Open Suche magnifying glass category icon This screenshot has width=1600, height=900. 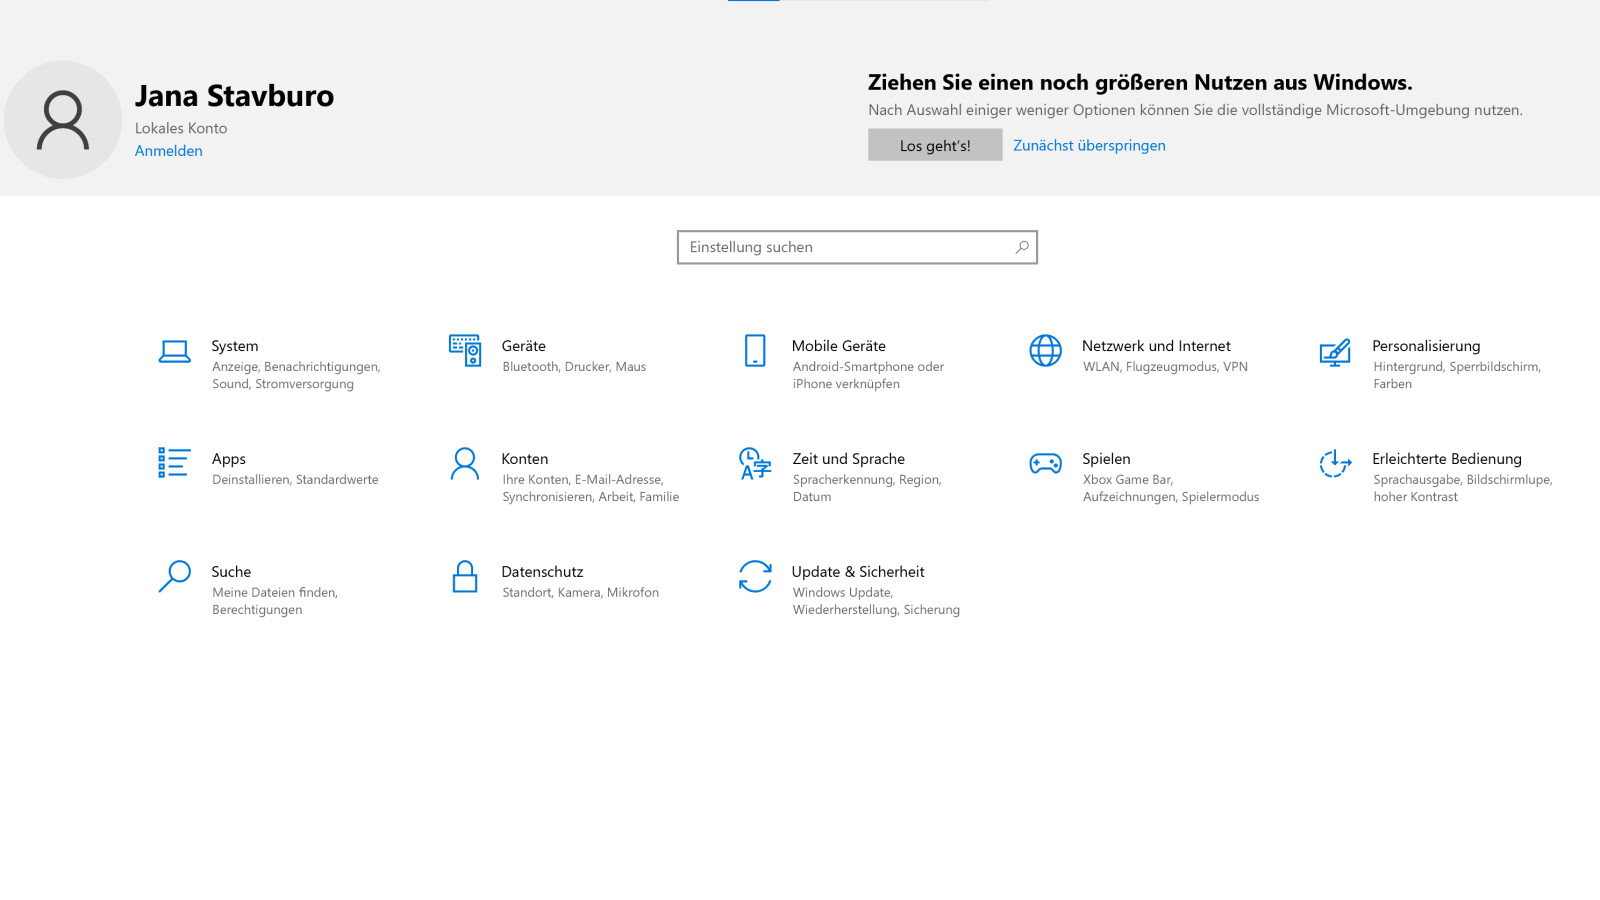174,577
